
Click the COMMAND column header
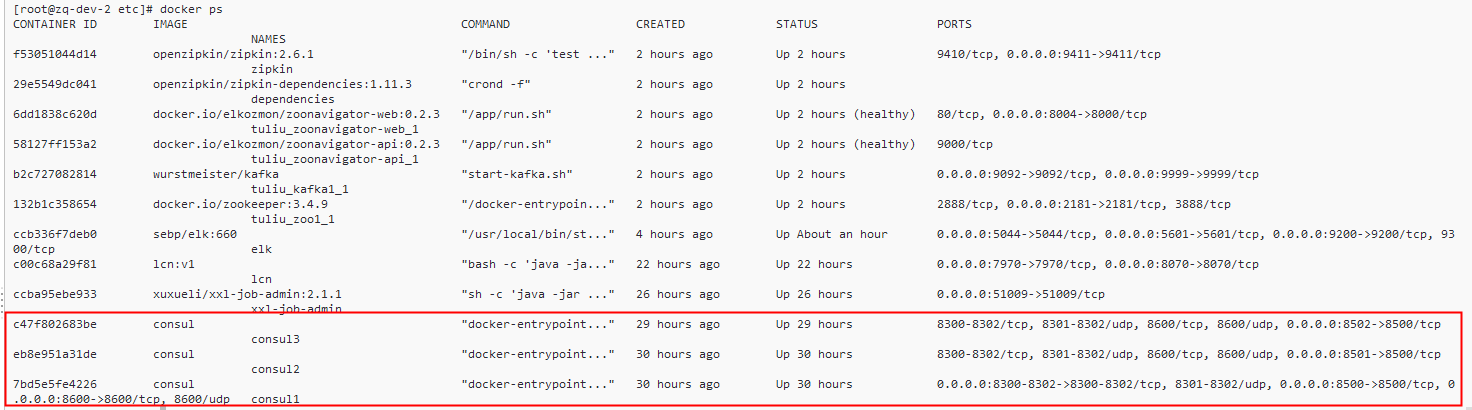tap(485, 24)
